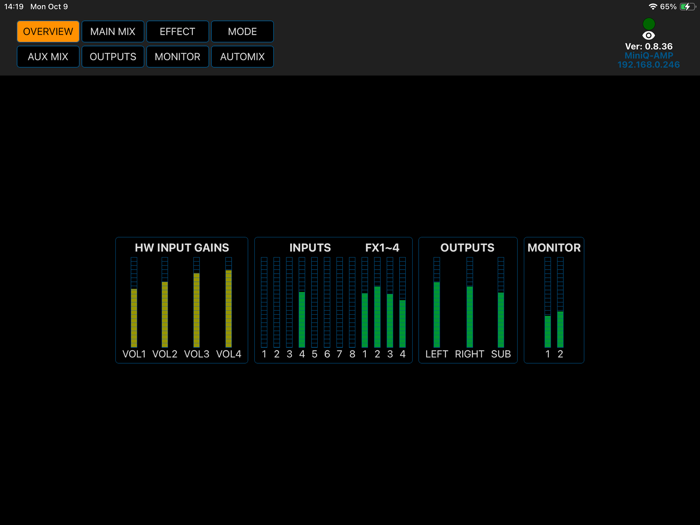Click monitor 2 level meter
Image resolution: width=700 pixels, height=525 pixels.
point(560,302)
